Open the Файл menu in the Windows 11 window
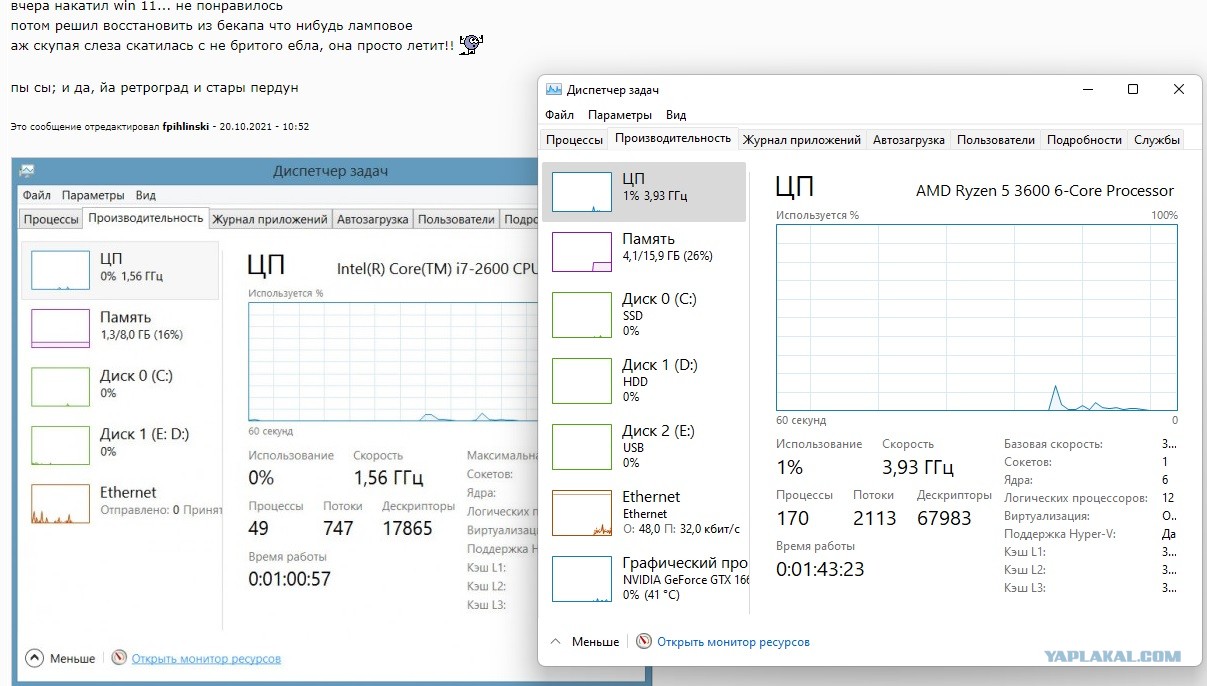The image size is (1207, 686). click(x=560, y=115)
